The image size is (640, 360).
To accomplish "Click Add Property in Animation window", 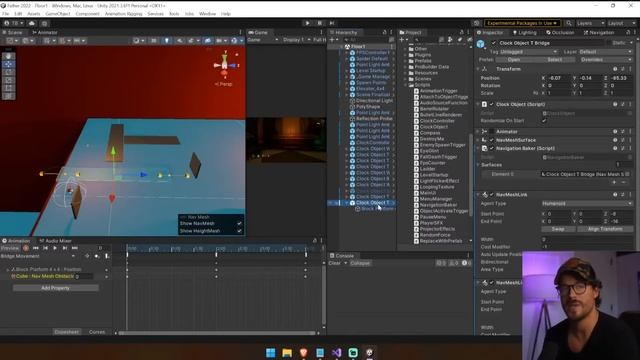I will pyautogui.click(x=56, y=288).
